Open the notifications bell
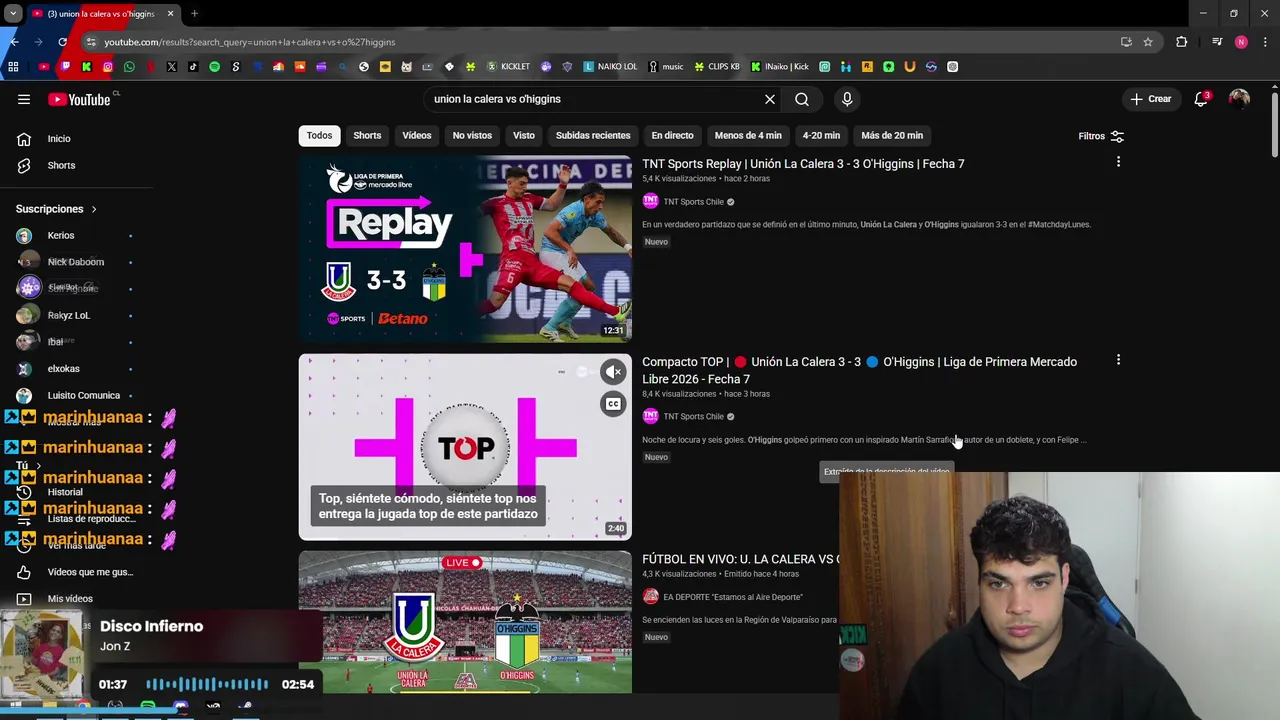This screenshot has height=720, width=1280. click(1201, 99)
